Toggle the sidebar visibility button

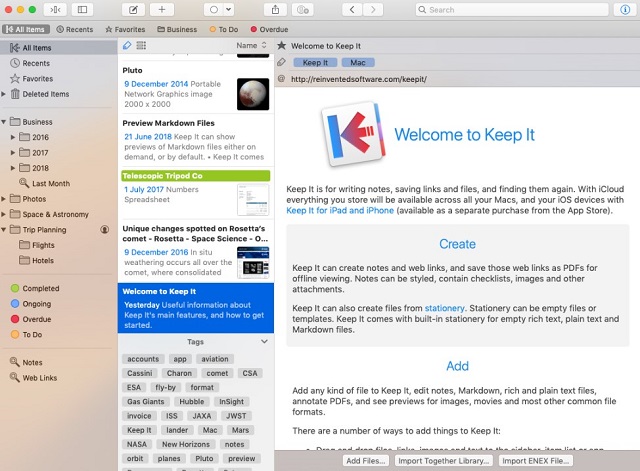click(82, 9)
